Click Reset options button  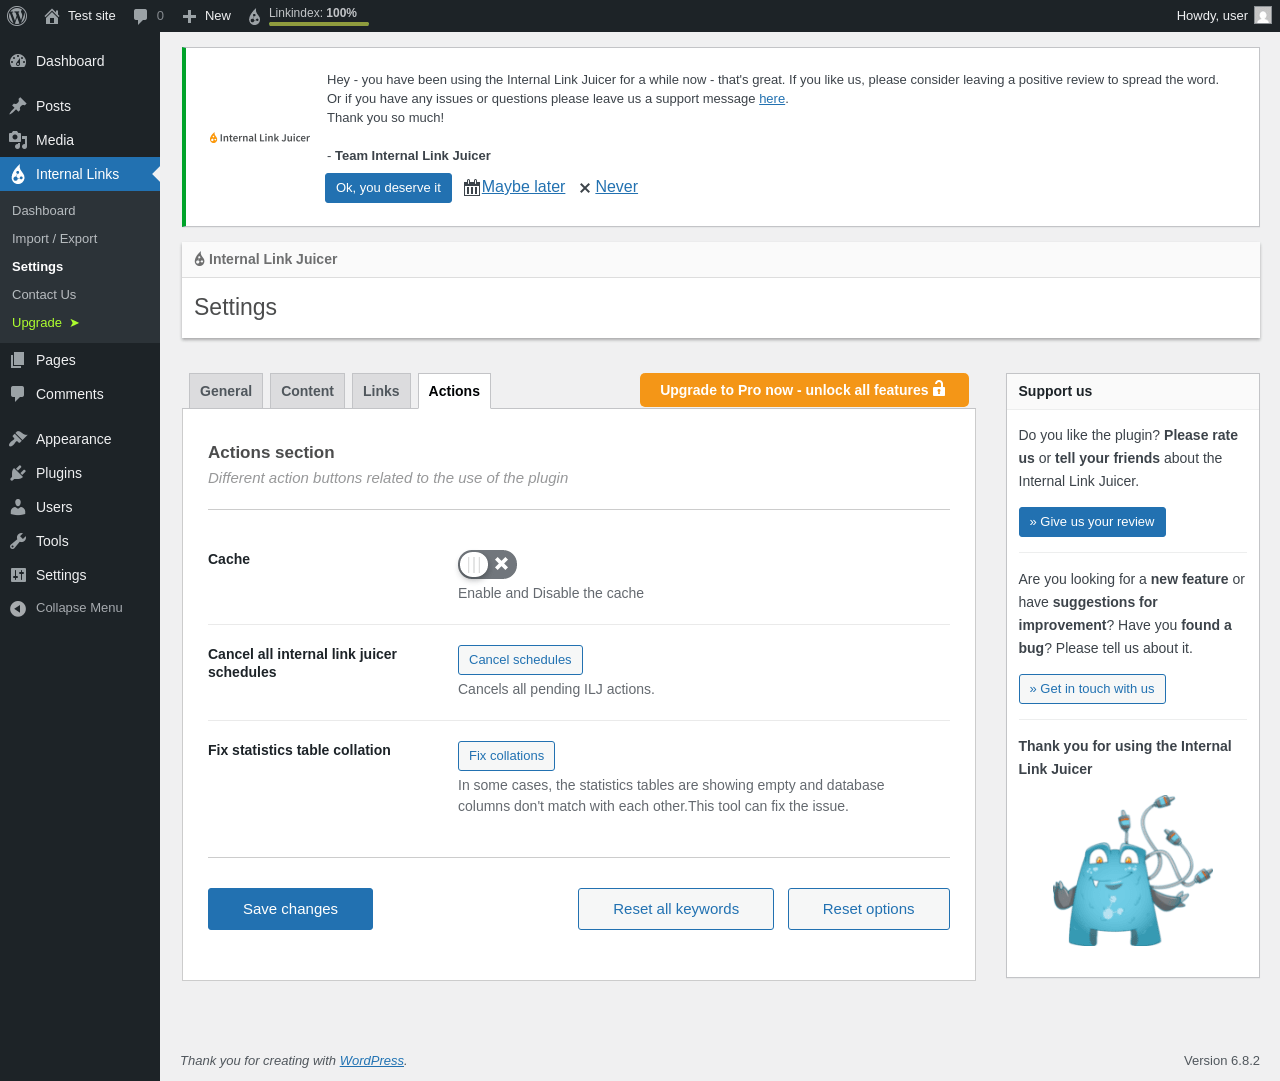click(868, 909)
